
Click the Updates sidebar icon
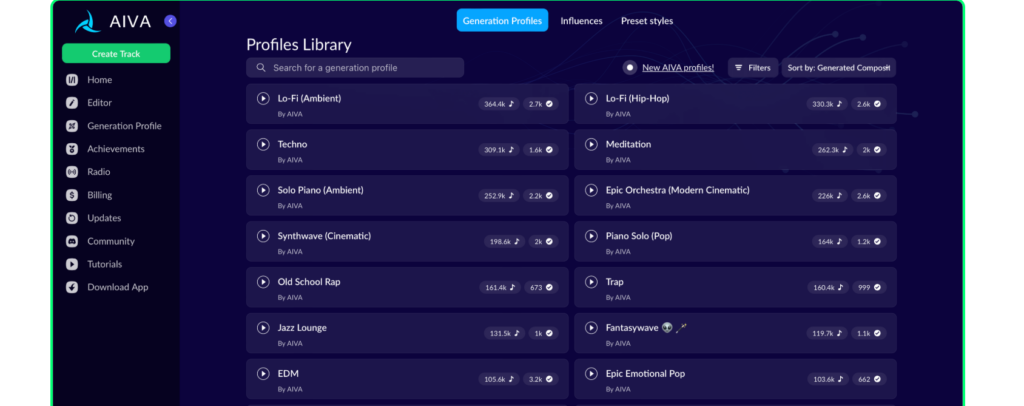pos(72,218)
